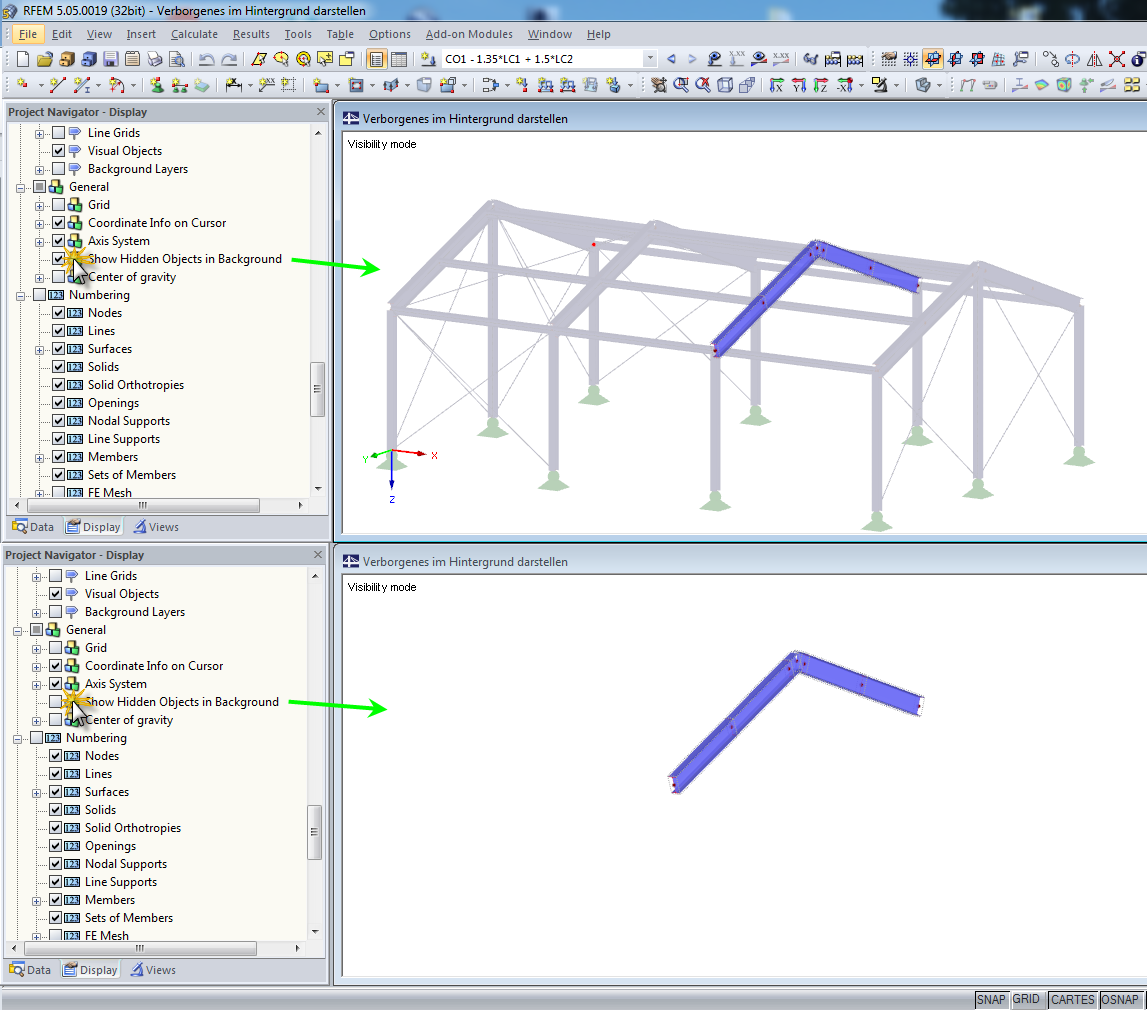
Task: Click the Open folder icon
Action: pyautogui.click(x=45, y=59)
